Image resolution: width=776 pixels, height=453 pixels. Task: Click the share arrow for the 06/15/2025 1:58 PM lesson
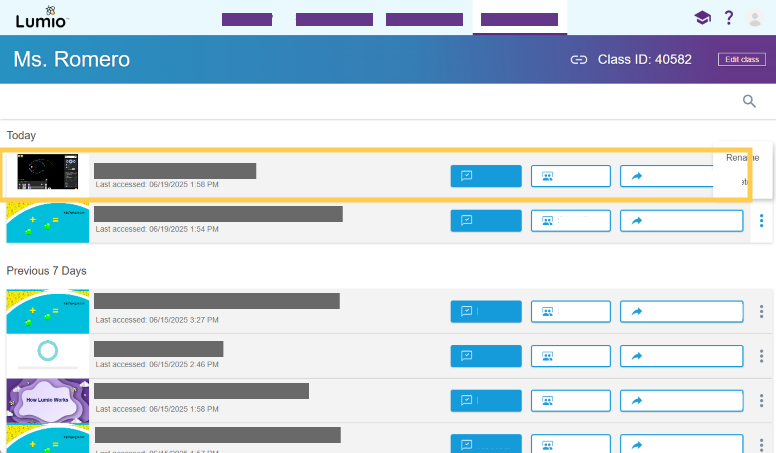[x=681, y=401]
